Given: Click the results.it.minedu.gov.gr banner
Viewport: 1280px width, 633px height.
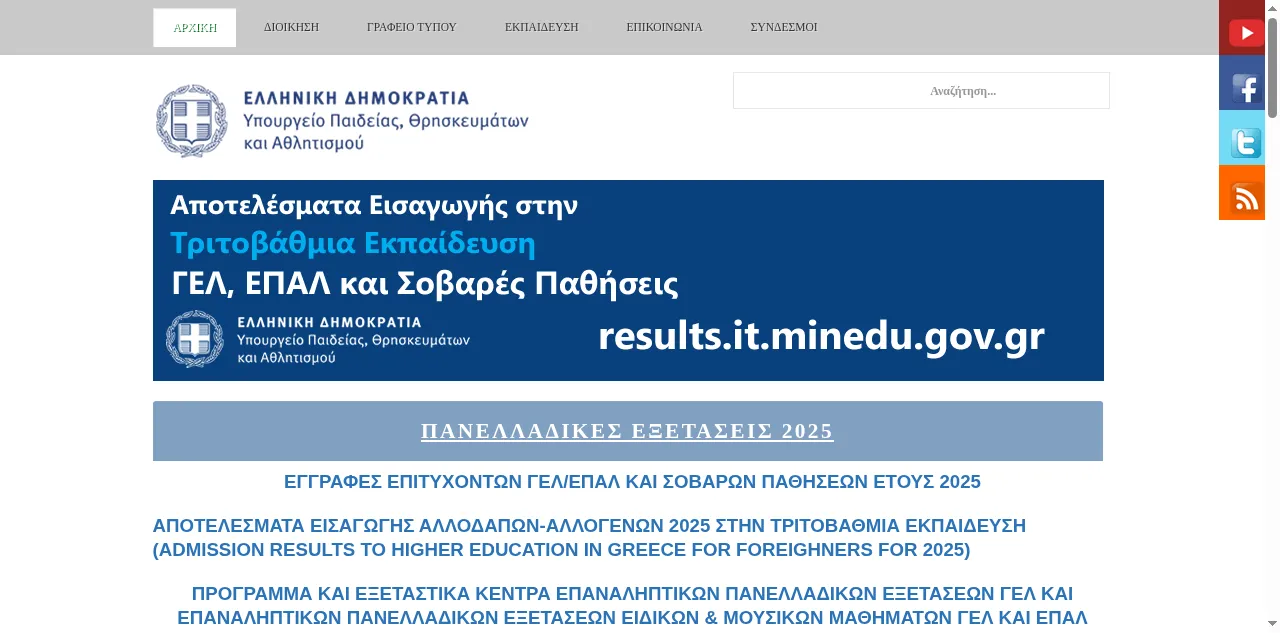Looking at the screenshot, I should 628,281.
